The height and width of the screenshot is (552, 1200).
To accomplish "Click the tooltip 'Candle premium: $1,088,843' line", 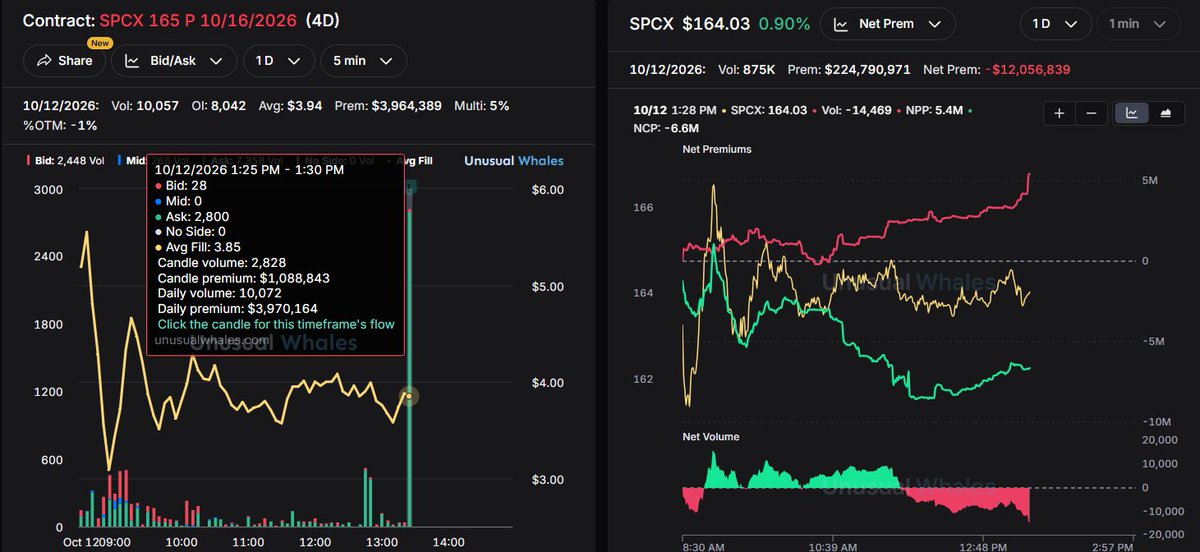I will coord(243,278).
